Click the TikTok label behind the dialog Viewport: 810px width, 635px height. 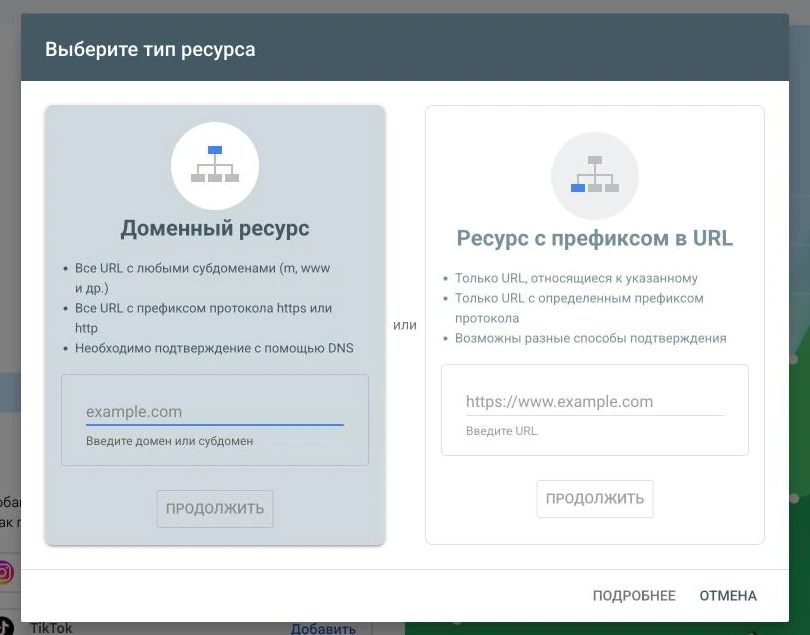pos(51,628)
